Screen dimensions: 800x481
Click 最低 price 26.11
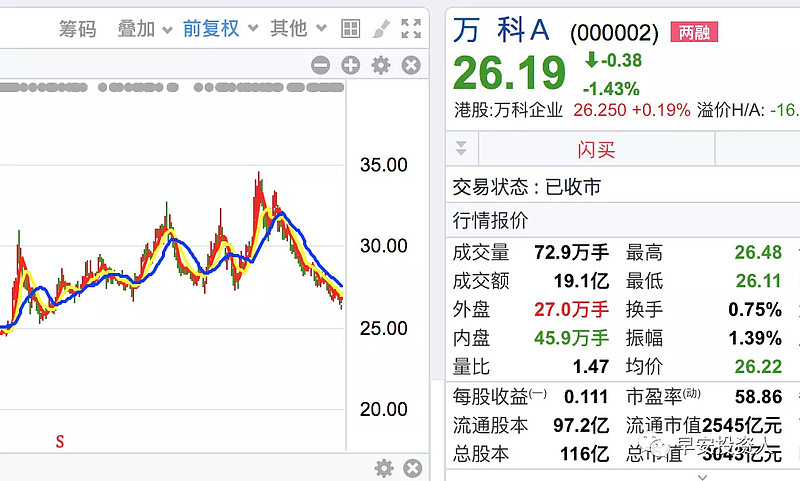[x=758, y=281]
